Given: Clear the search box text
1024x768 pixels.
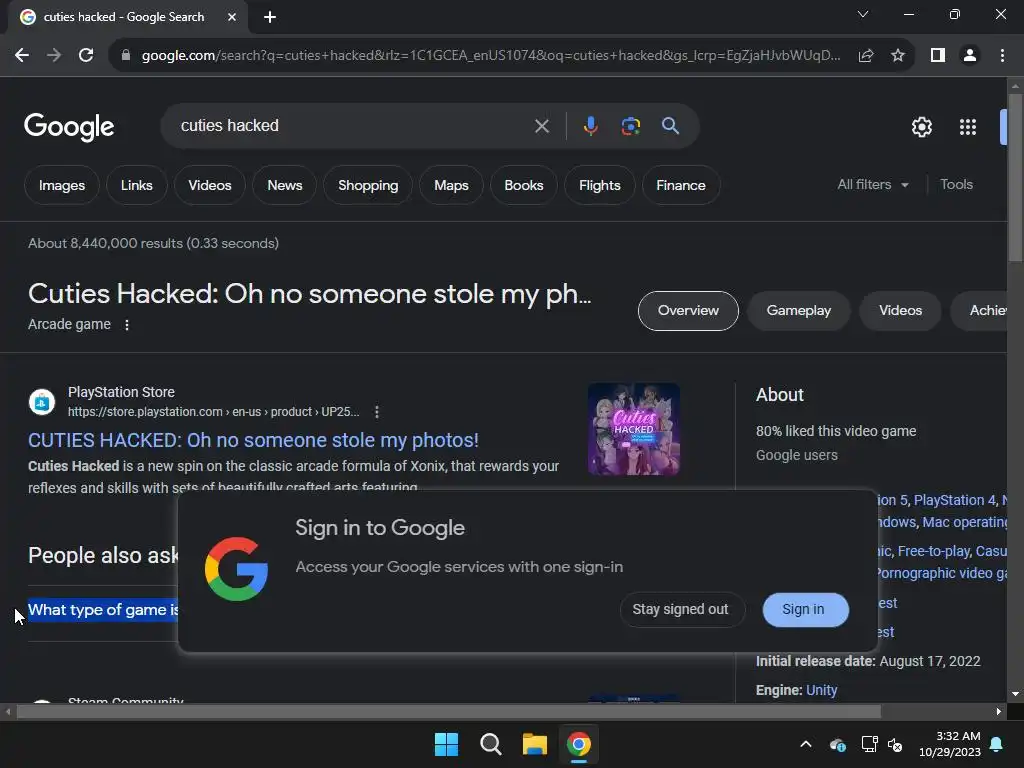Looking at the screenshot, I should (542, 126).
